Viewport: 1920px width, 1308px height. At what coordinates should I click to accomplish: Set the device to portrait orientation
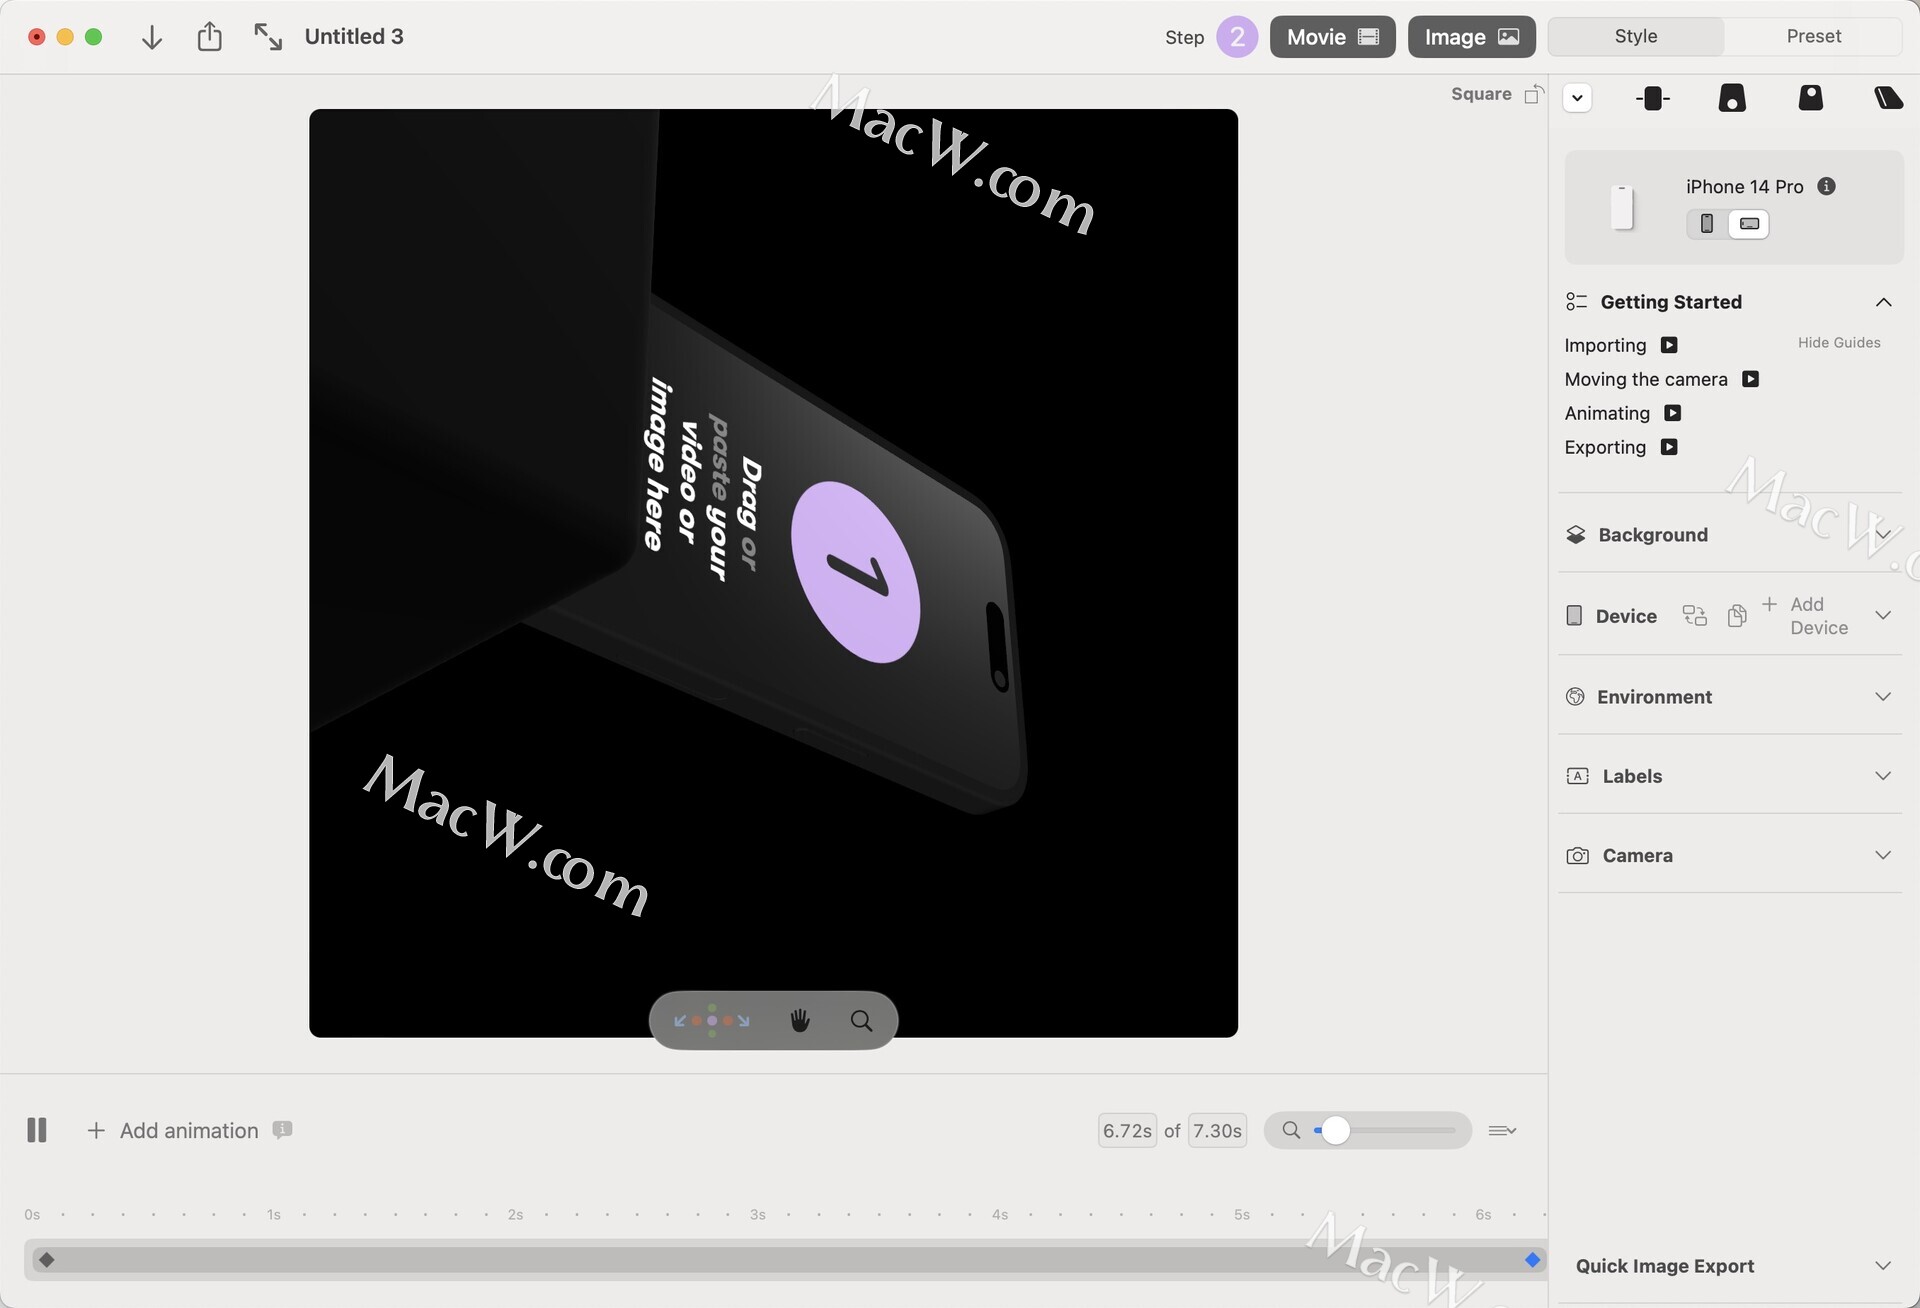pyautogui.click(x=1707, y=224)
